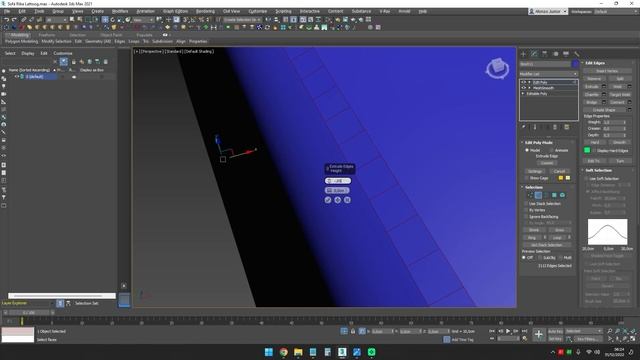This screenshot has width=640, height=360.
Task: Collapse the Edit Edges rollout
Action: pyautogui.click(x=595, y=63)
